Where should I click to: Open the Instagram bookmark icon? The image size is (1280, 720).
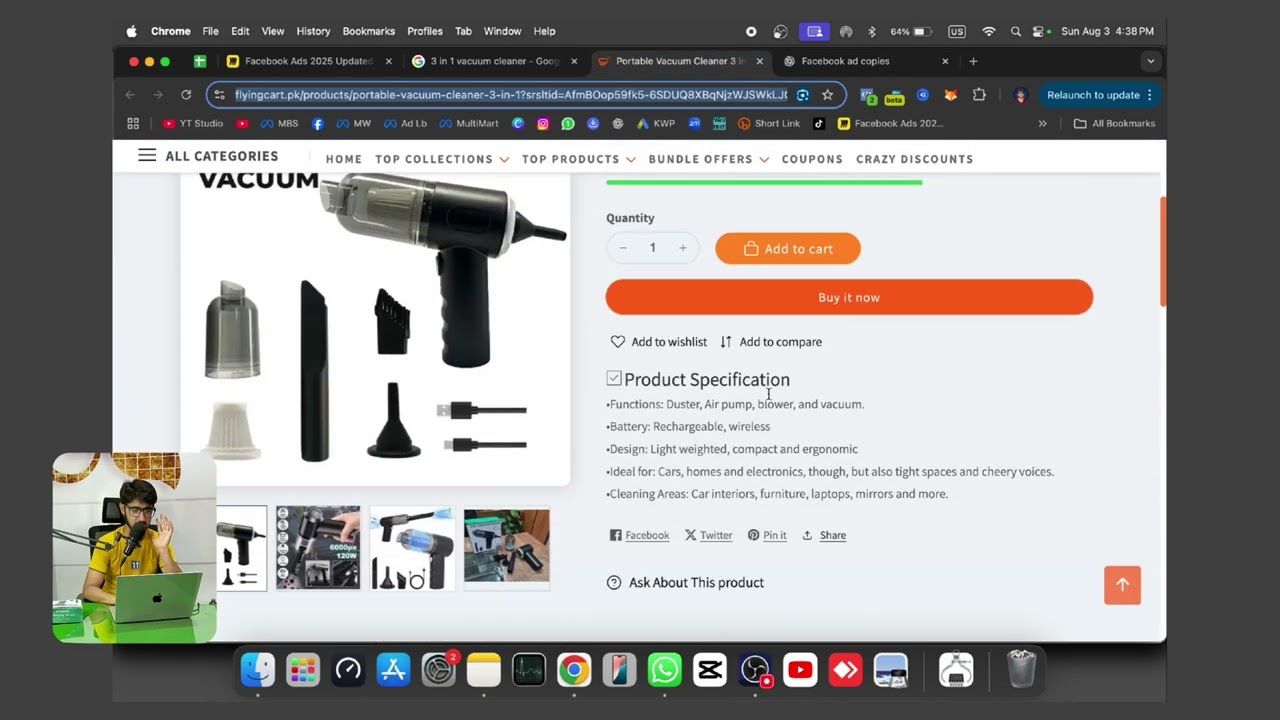click(543, 124)
